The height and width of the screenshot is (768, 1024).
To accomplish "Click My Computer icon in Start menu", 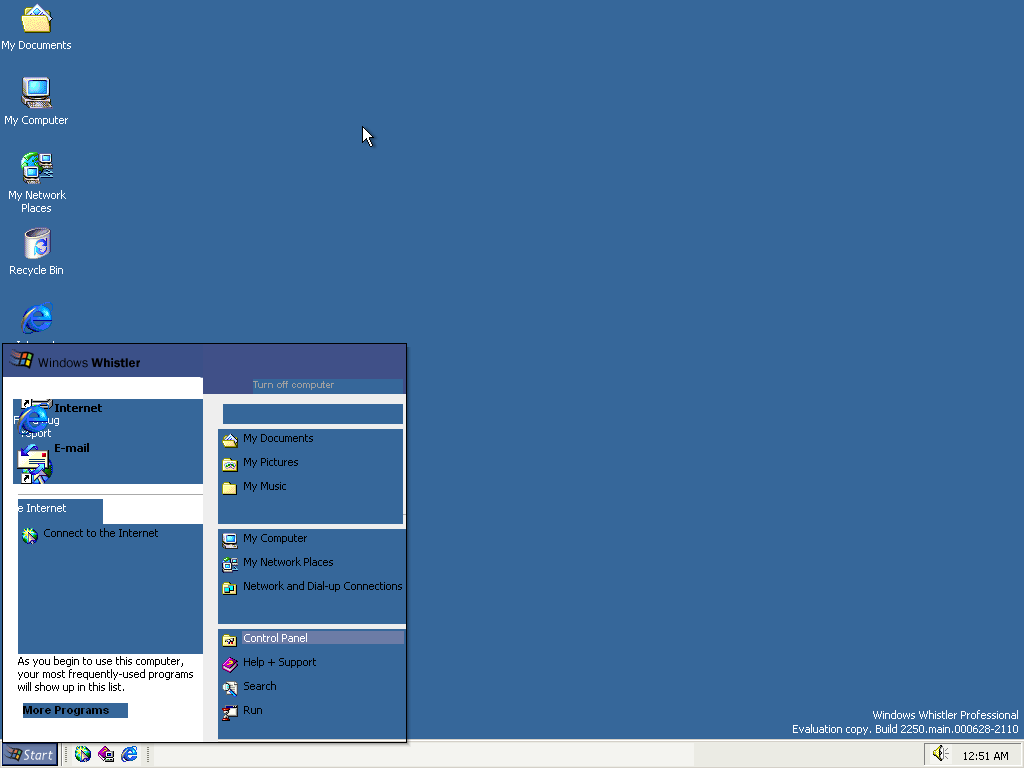I will point(230,540).
